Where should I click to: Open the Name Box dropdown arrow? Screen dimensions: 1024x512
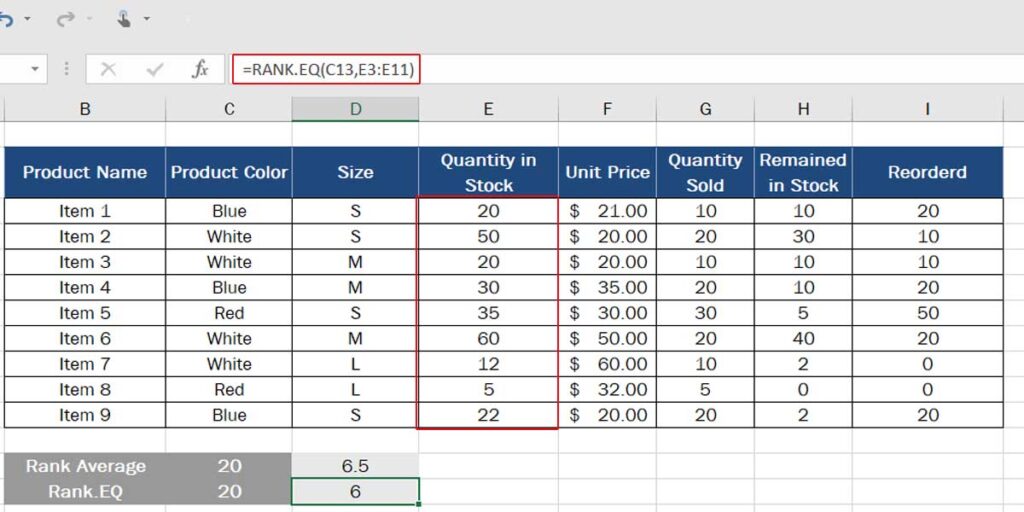click(35, 69)
